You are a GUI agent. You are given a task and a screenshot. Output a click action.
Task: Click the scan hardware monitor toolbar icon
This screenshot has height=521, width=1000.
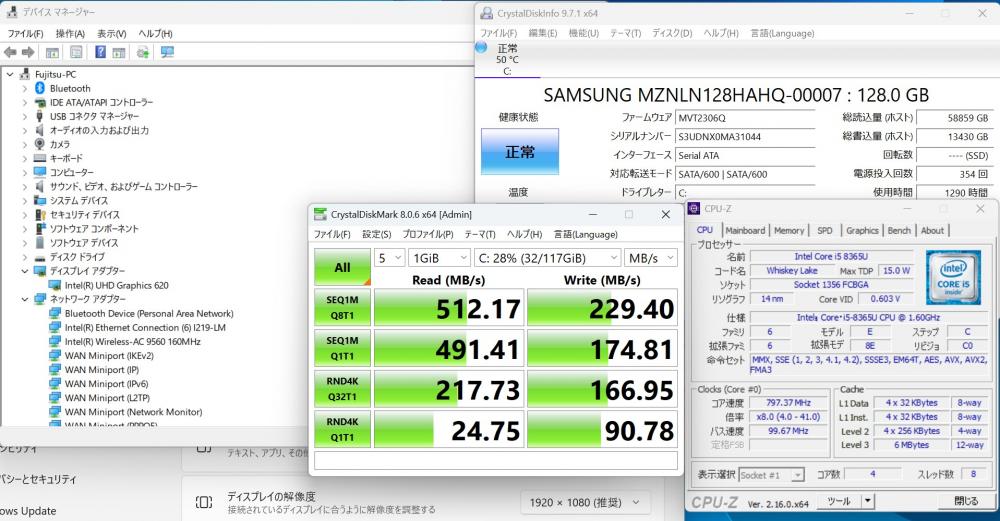(167, 52)
